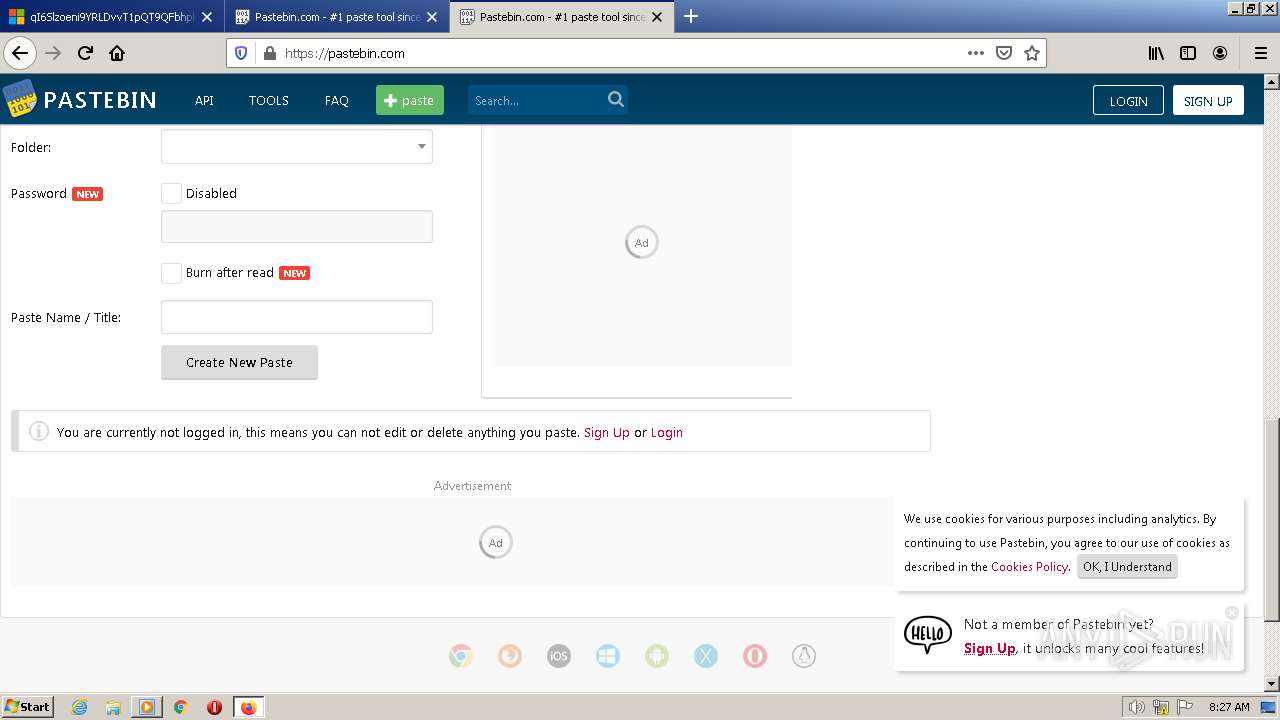Go back with browser back arrow
This screenshot has width=1280, height=720.
click(x=20, y=53)
